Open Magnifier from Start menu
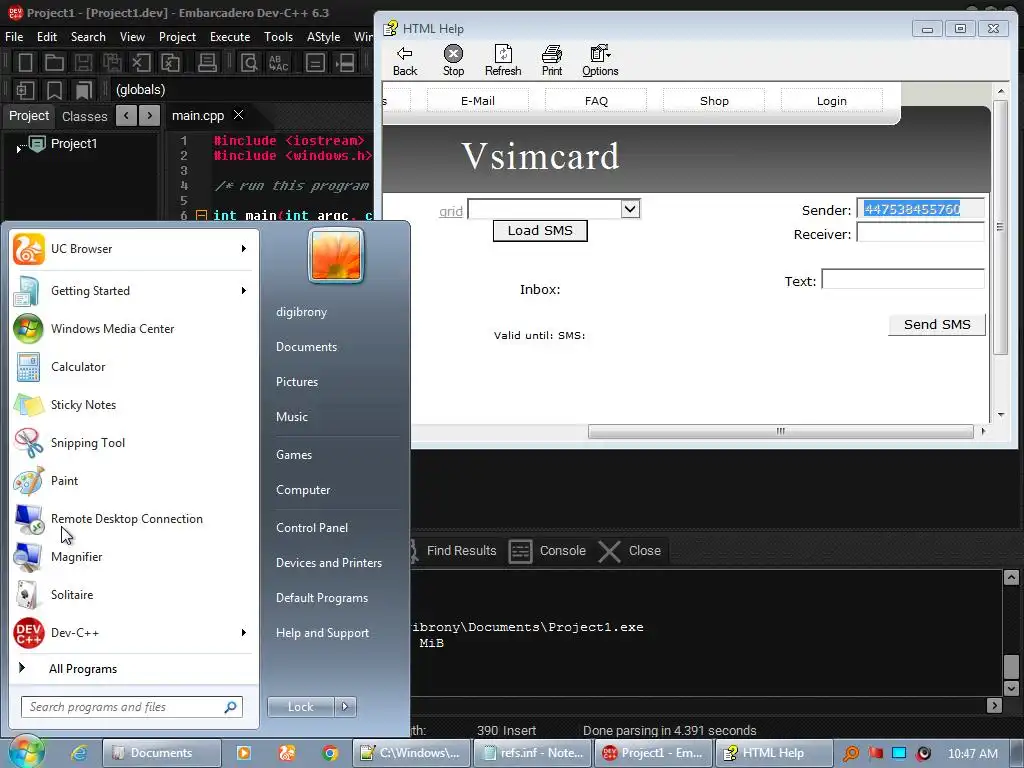Screen dimensions: 1024x768 tap(131, 557)
